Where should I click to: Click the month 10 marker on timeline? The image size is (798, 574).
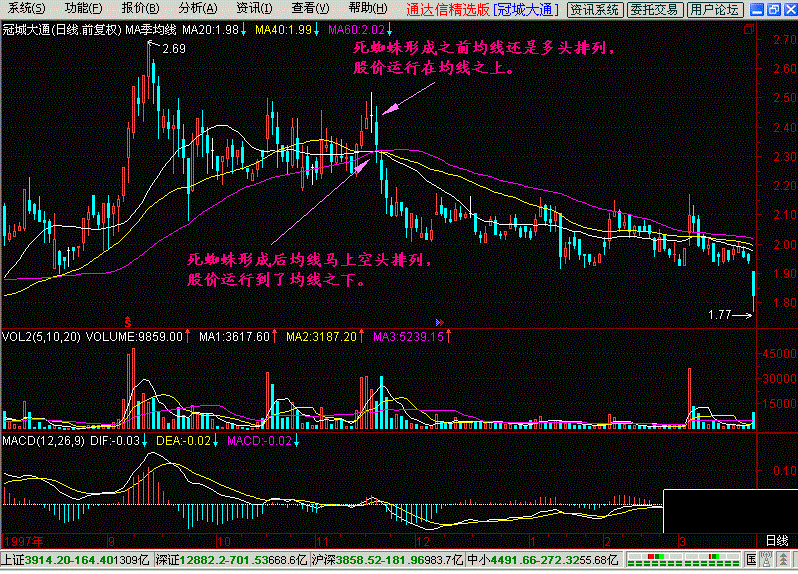pyautogui.click(x=223, y=541)
